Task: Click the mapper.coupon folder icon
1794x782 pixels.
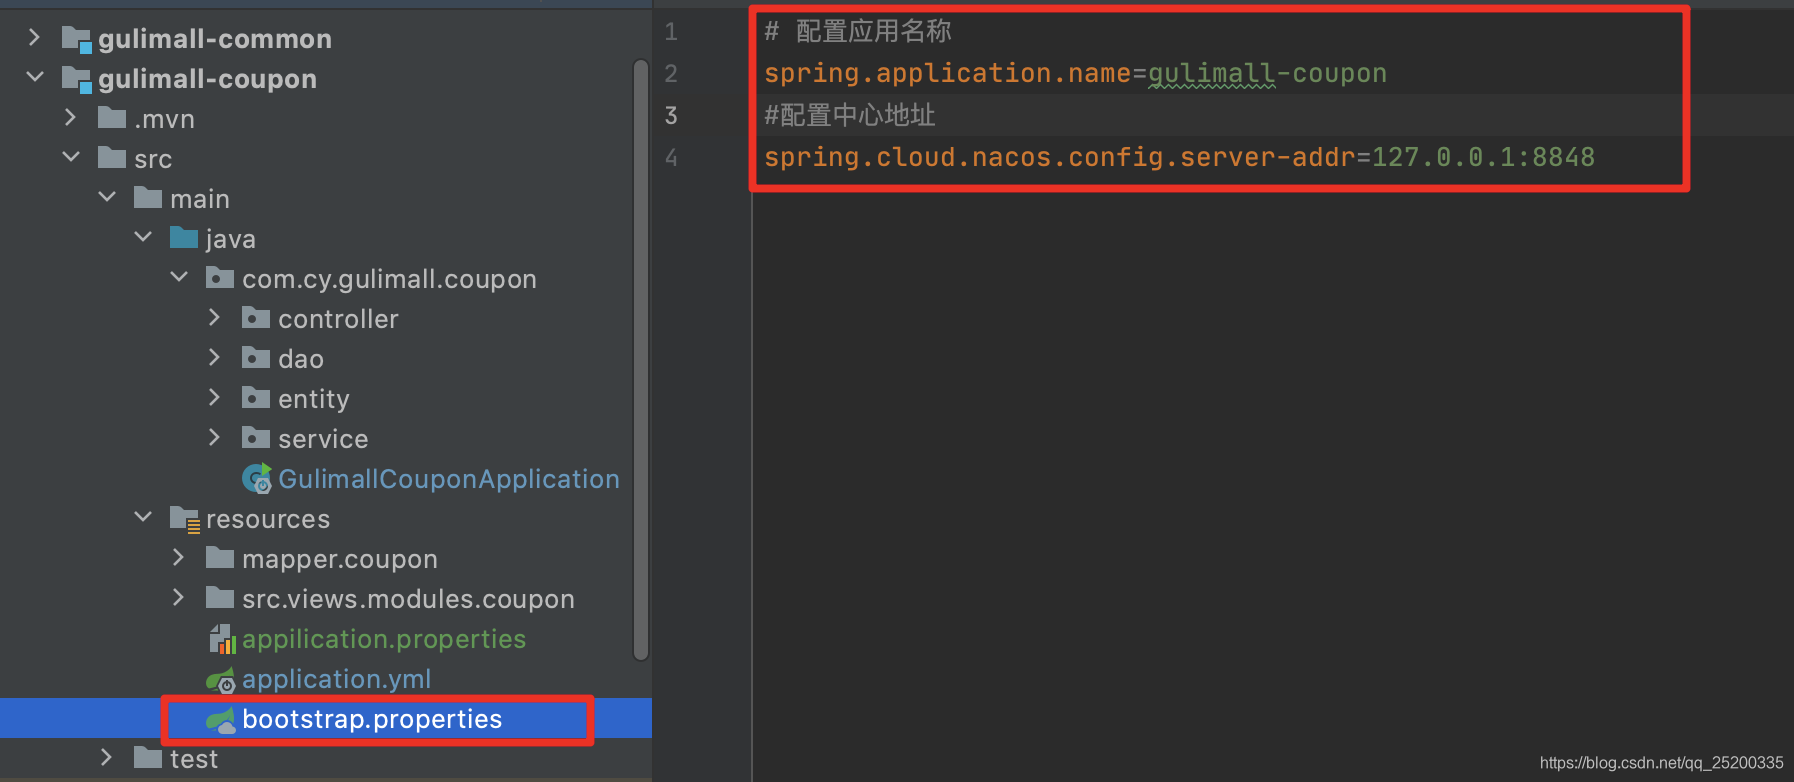Action: pyautogui.click(x=220, y=558)
